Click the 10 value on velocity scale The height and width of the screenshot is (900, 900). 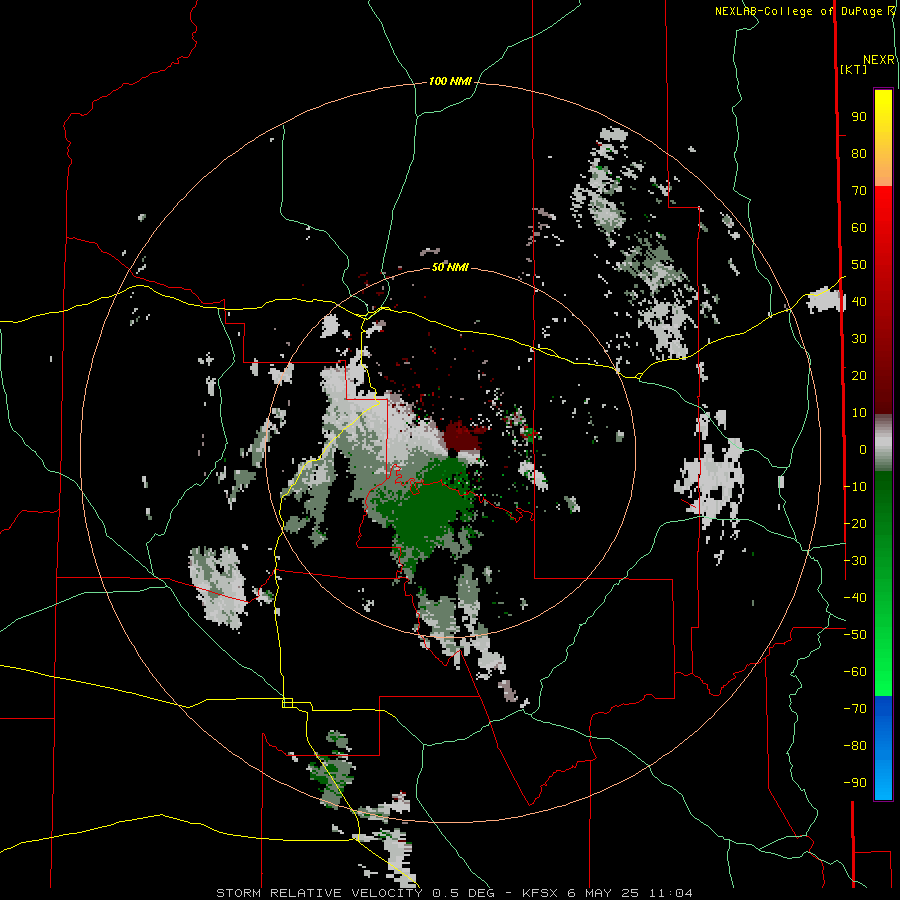(x=859, y=413)
